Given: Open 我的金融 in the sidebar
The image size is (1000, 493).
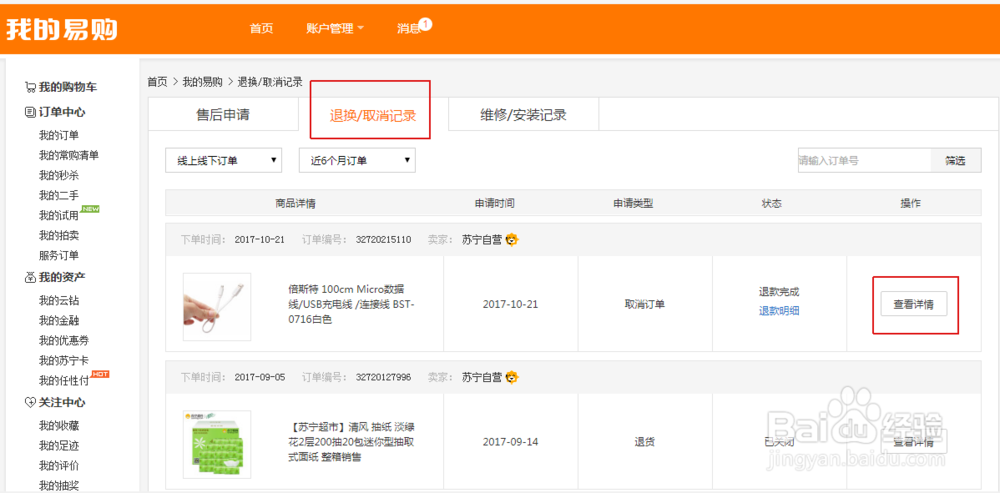Looking at the screenshot, I should coord(59,320).
